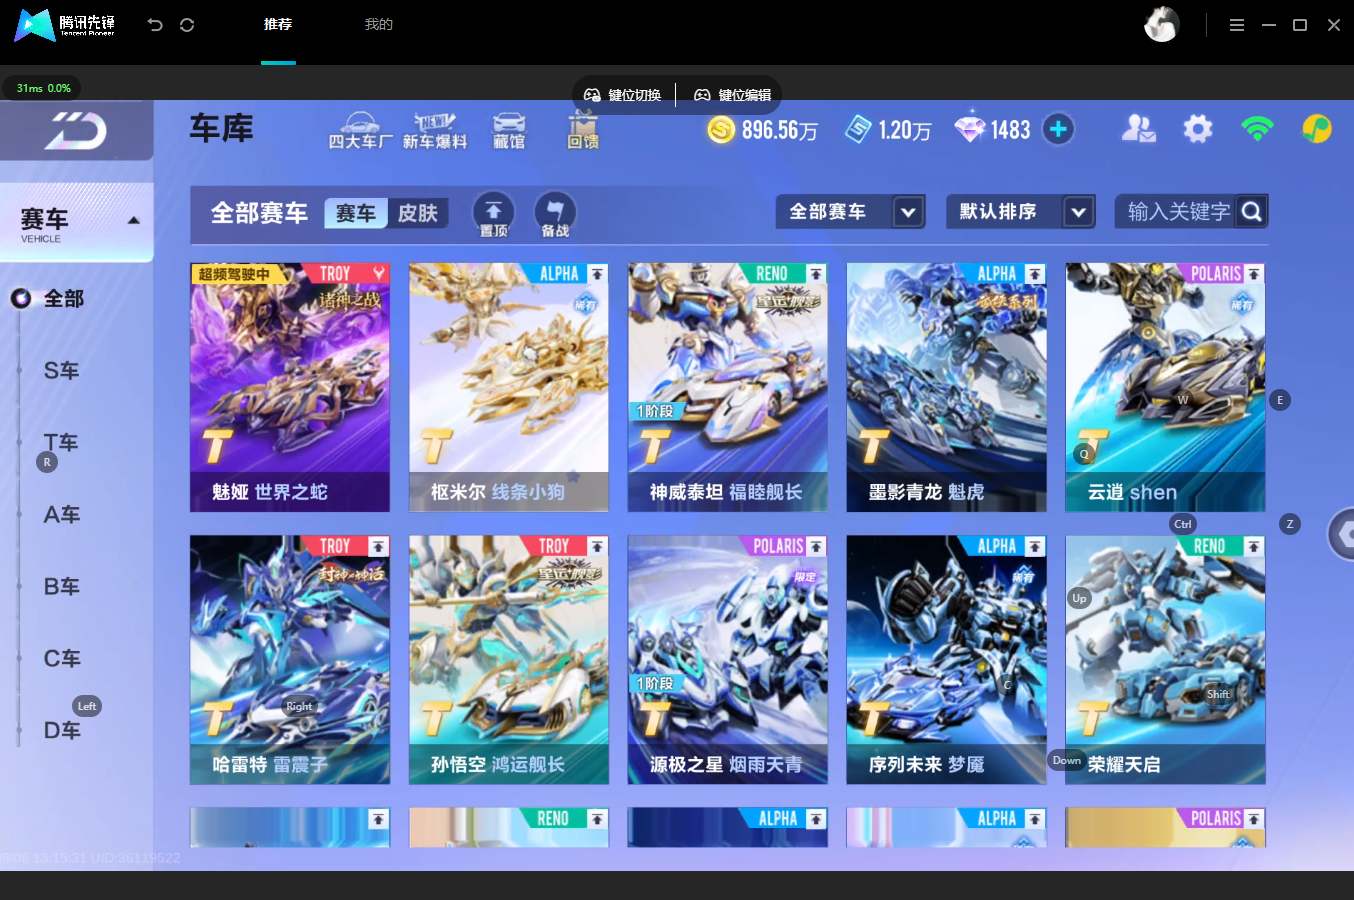The width and height of the screenshot is (1354, 900).
Task: Toggle the pin on 墨影青龙 魁虎 card
Action: 1035,274
